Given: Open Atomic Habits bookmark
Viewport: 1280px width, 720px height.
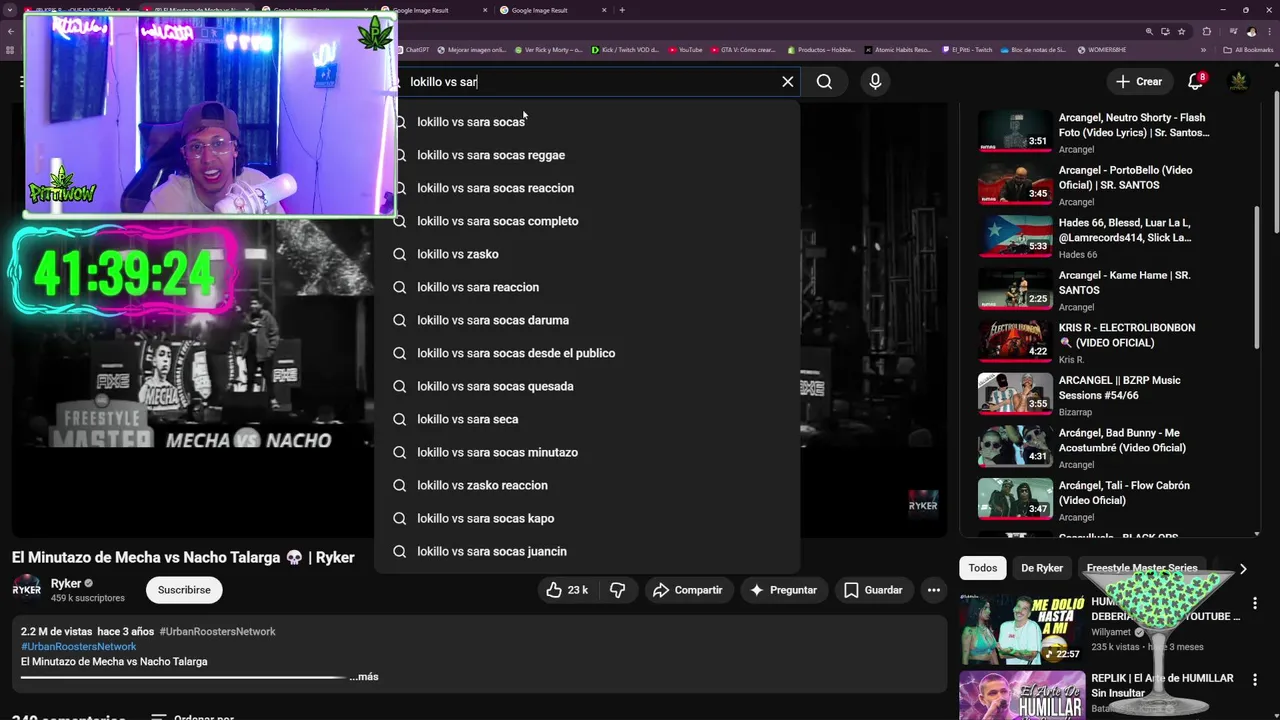Looking at the screenshot, I should (x=898, y=49).
